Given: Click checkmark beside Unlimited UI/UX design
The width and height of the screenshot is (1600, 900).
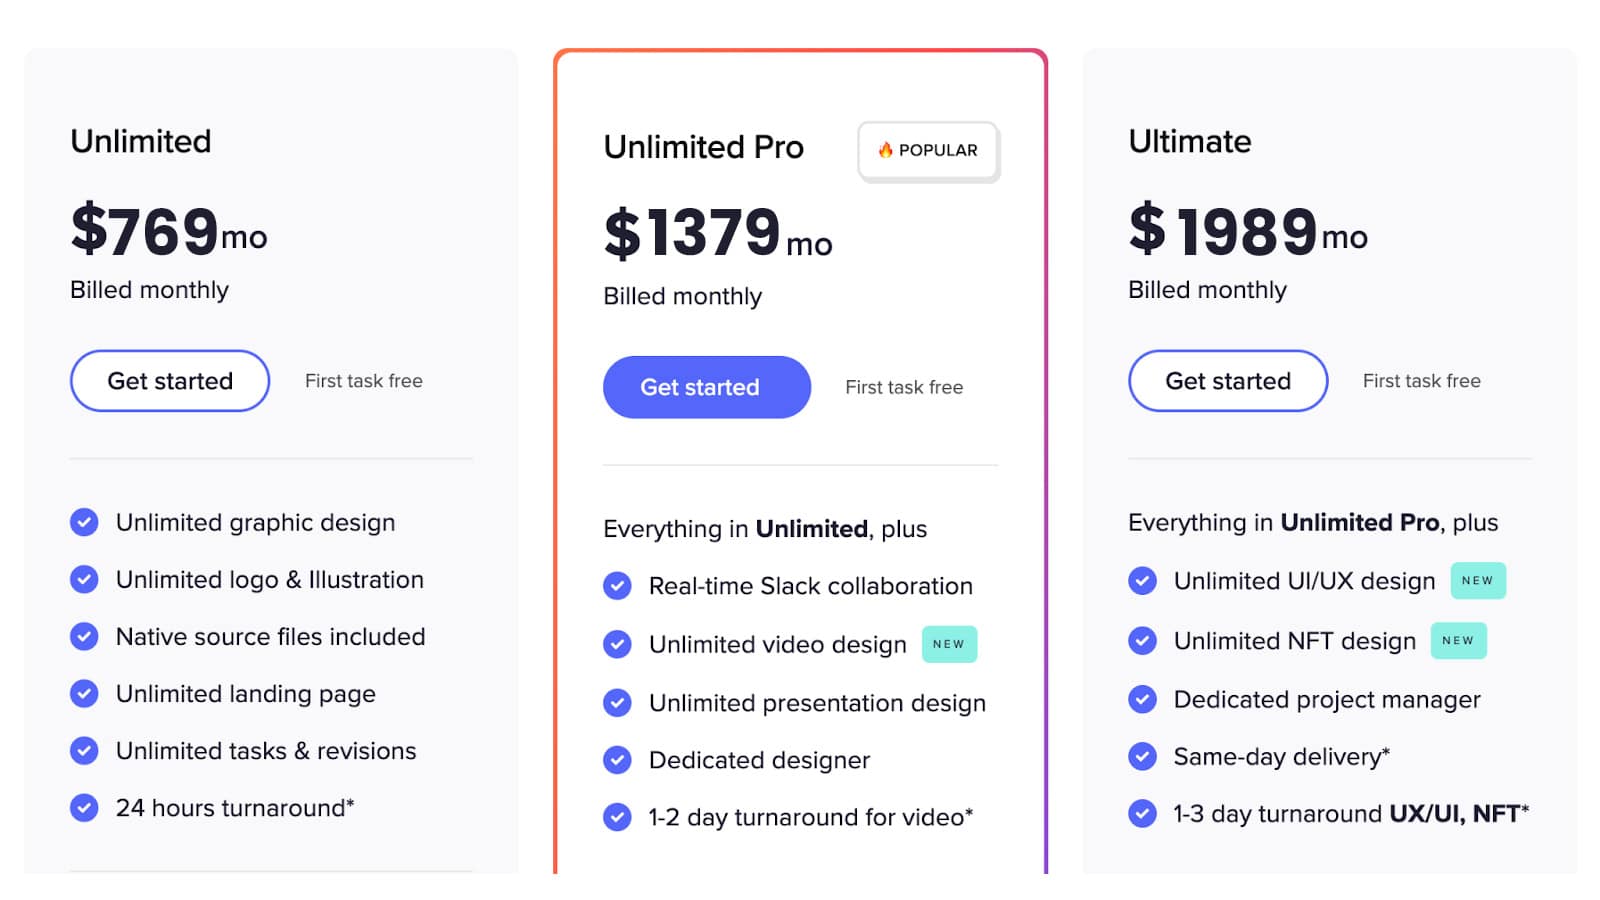Looking at the screenshot, I should (x=1142, y=581).
